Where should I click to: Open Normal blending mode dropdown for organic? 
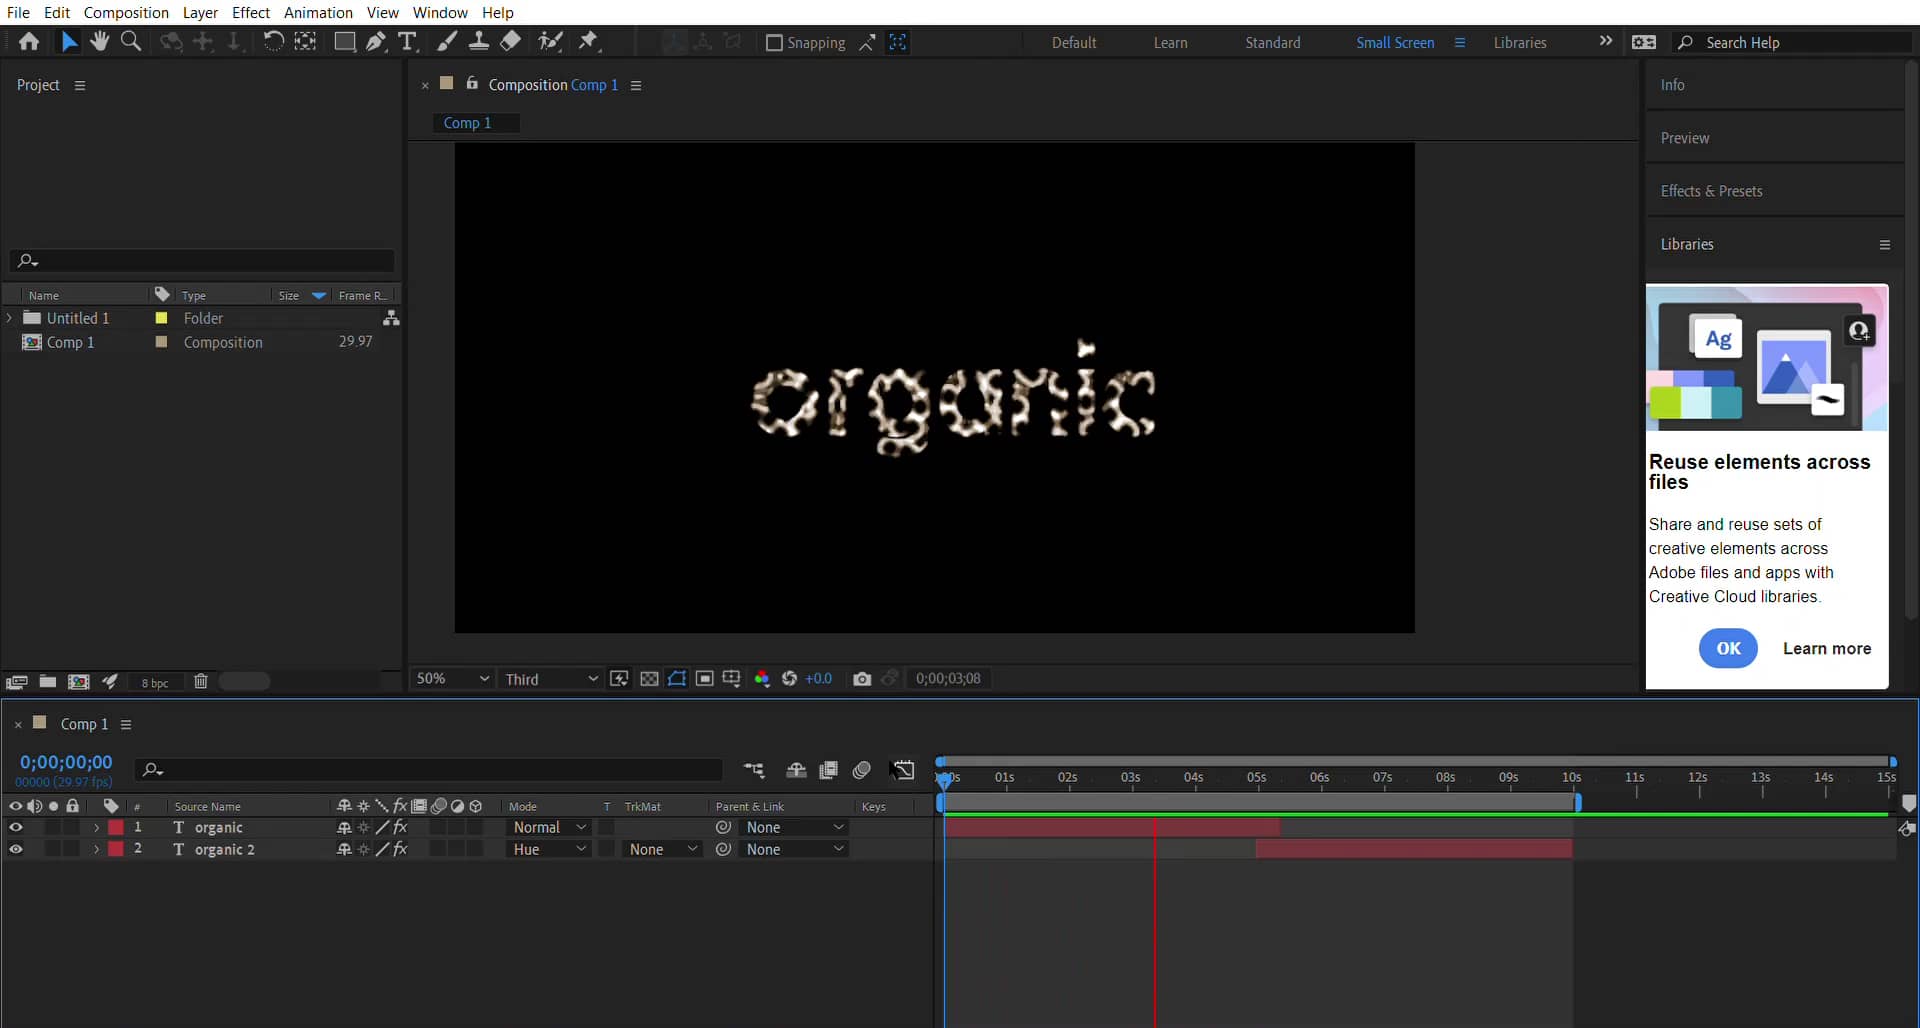point(549,828)
